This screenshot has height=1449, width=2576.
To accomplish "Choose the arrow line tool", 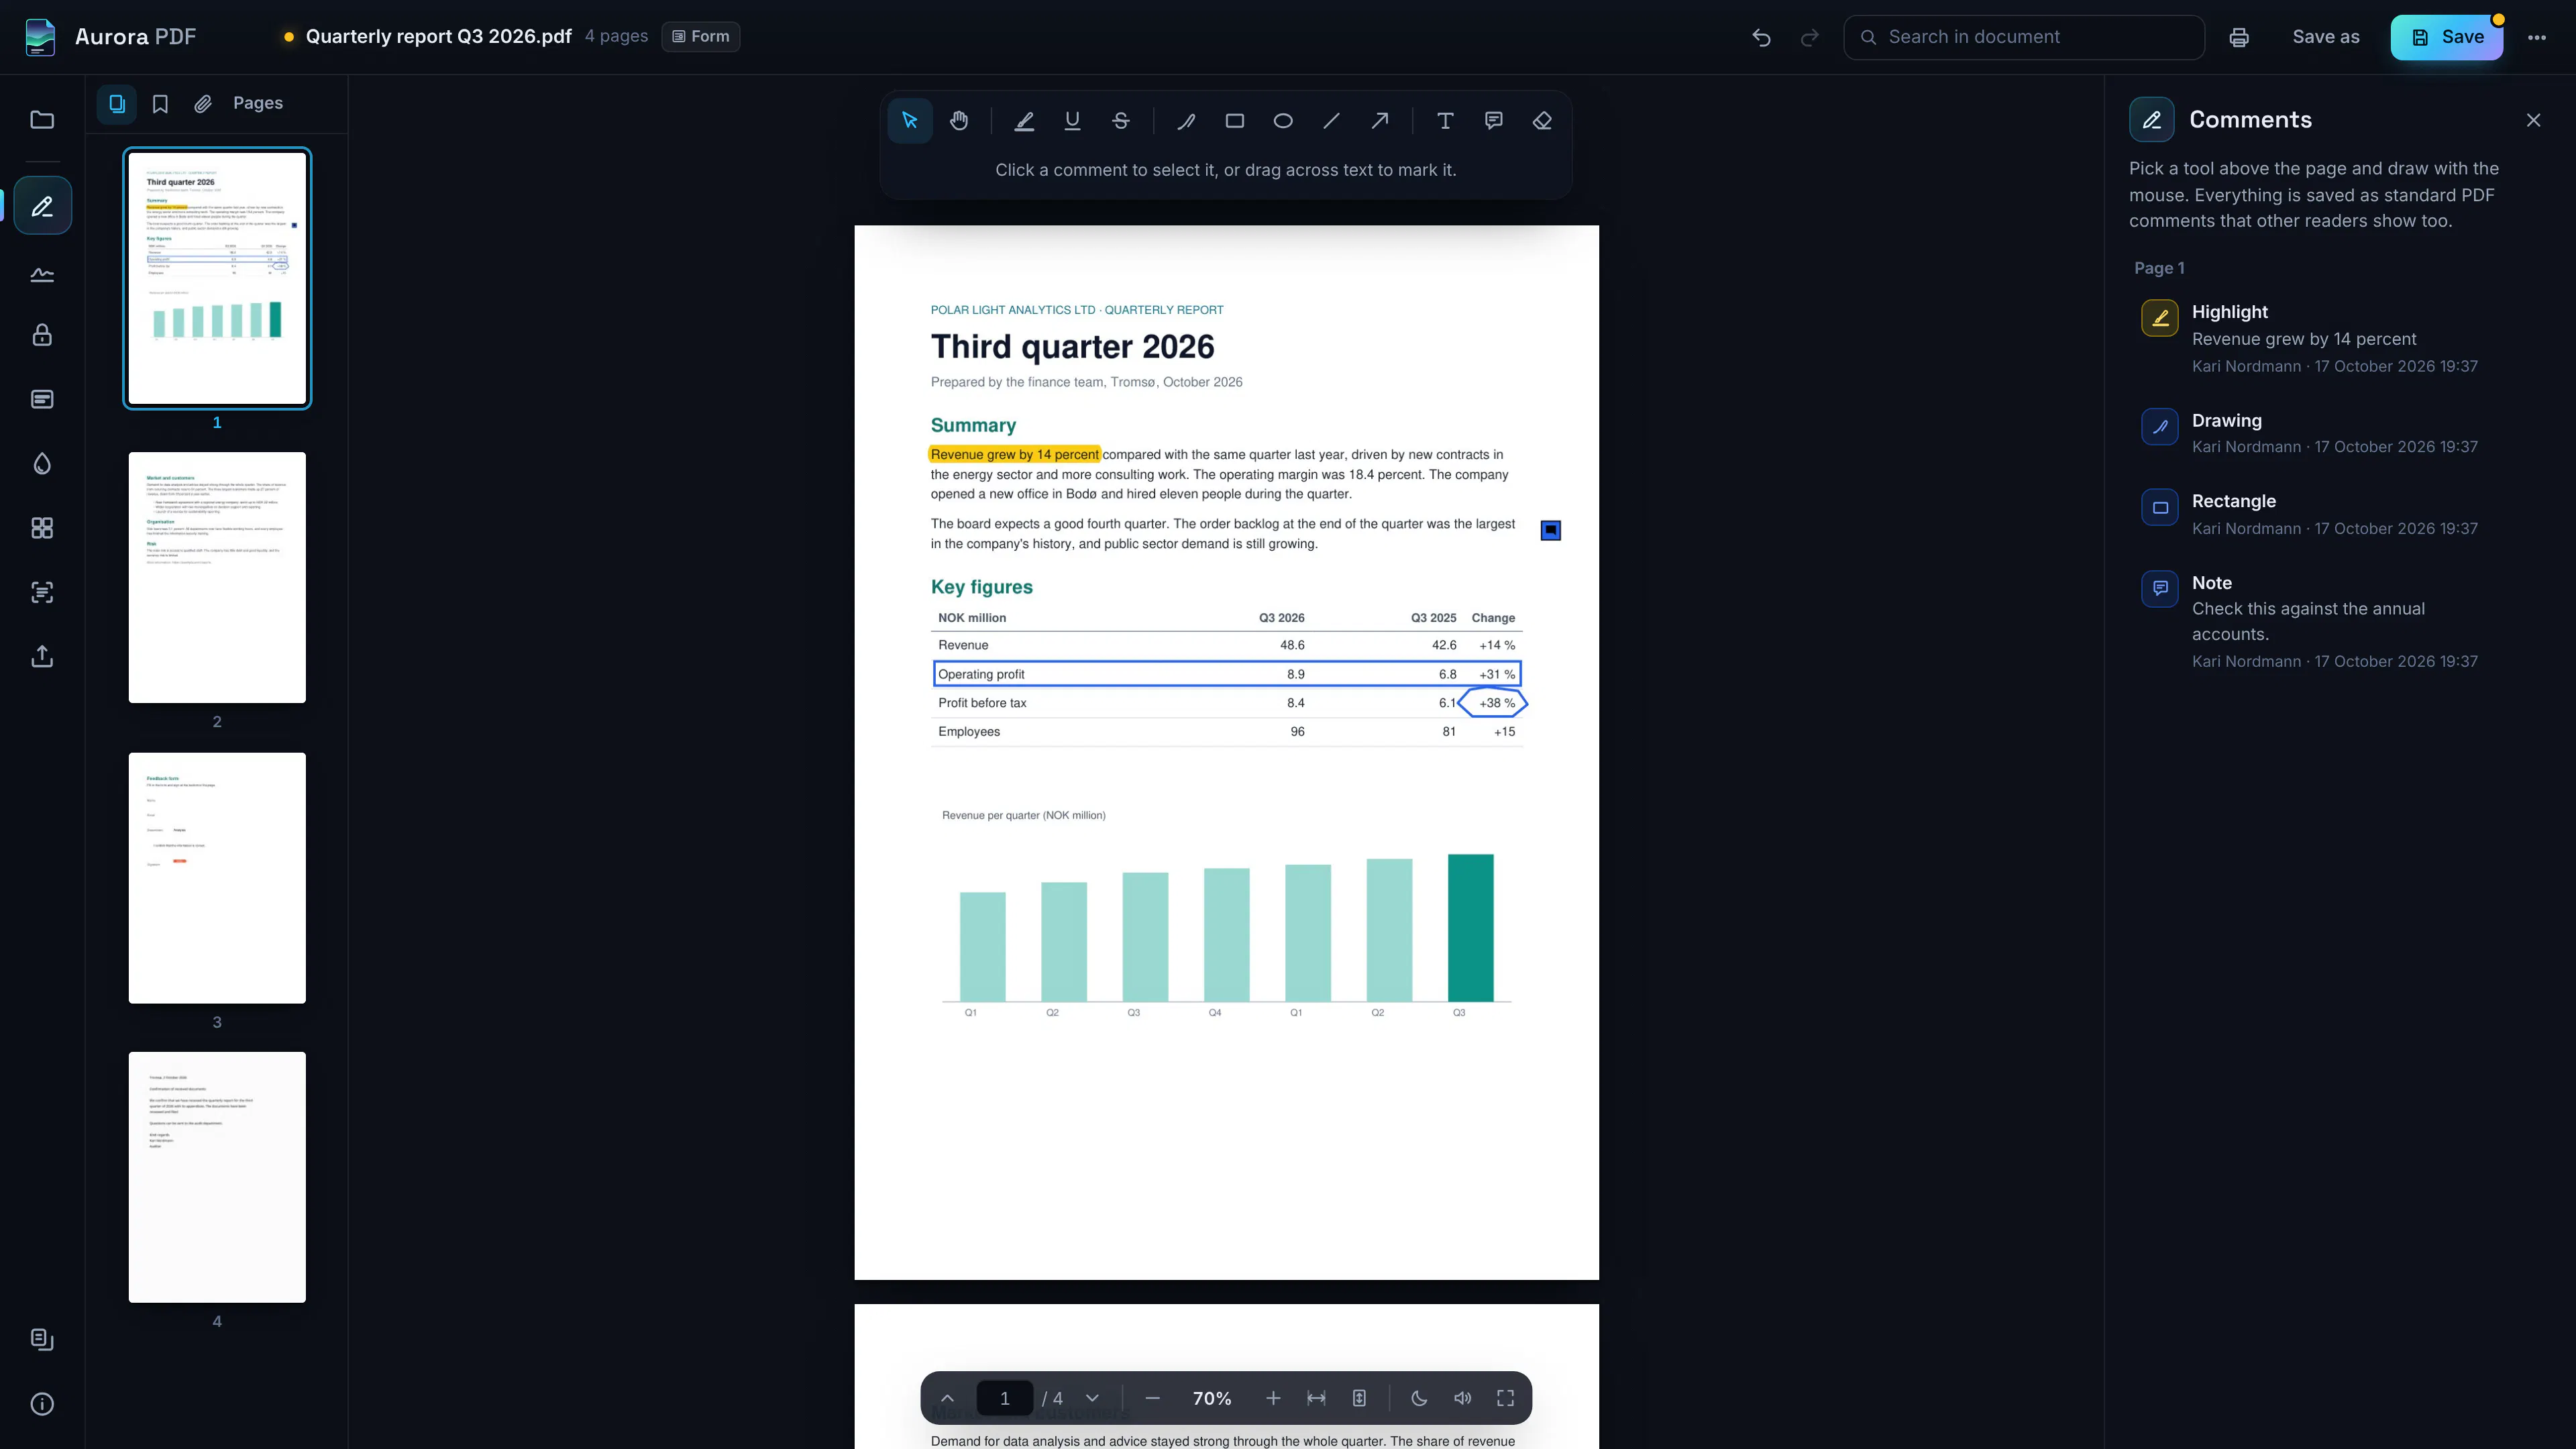I will click(x=1380, y=121).
